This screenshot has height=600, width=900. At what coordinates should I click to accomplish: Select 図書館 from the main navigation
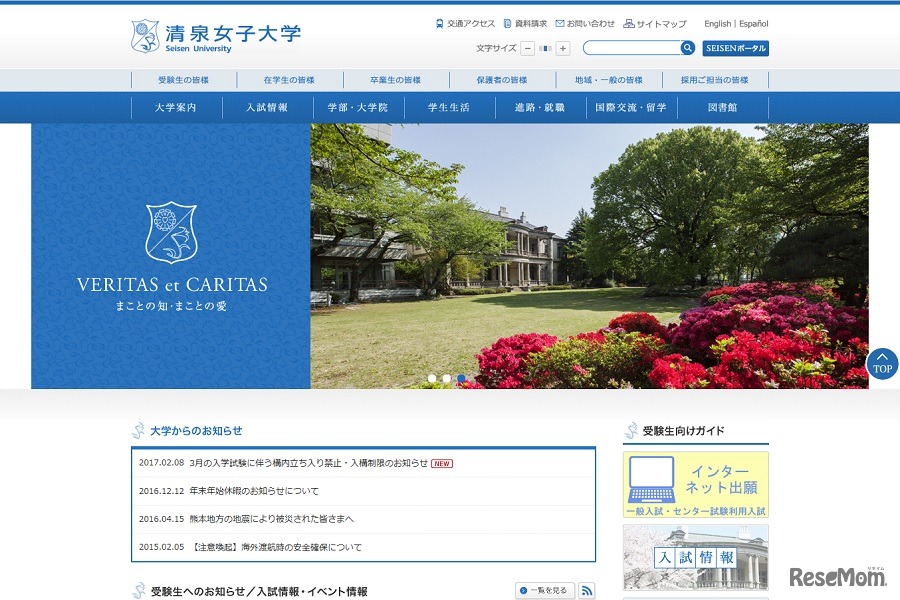click(722, 106)
